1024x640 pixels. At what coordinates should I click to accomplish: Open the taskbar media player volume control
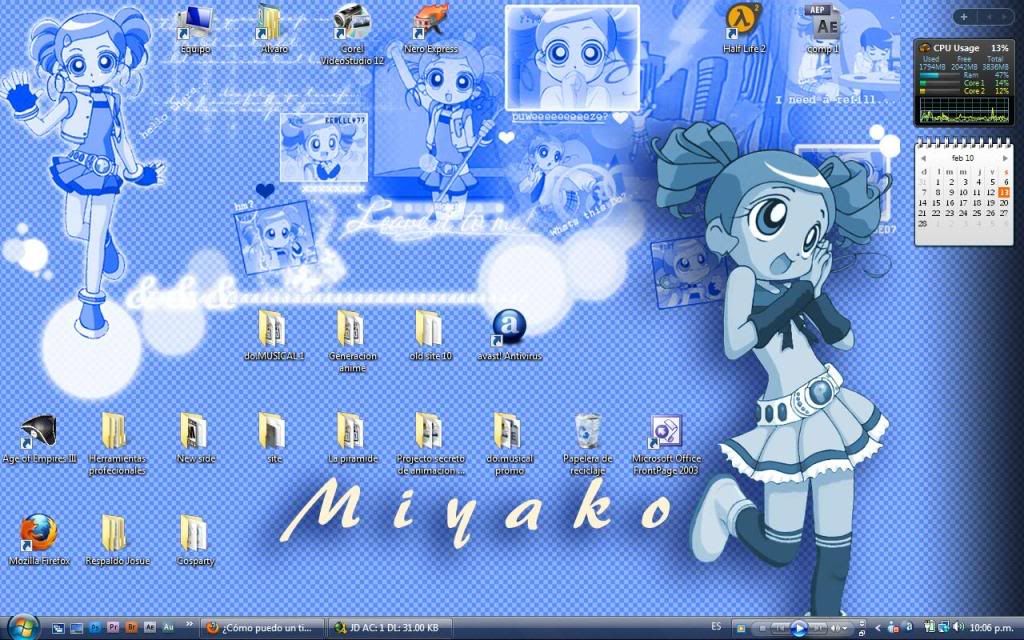tap(837, 628)
